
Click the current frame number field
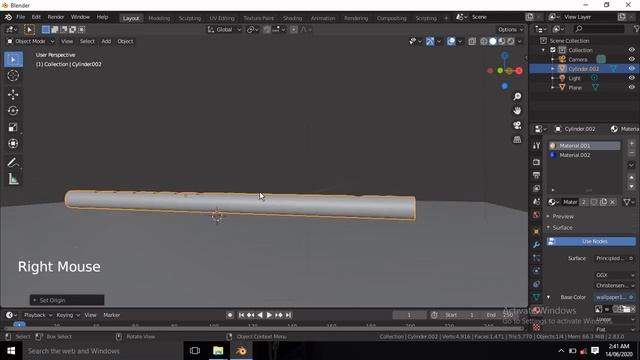pos(409,315)
